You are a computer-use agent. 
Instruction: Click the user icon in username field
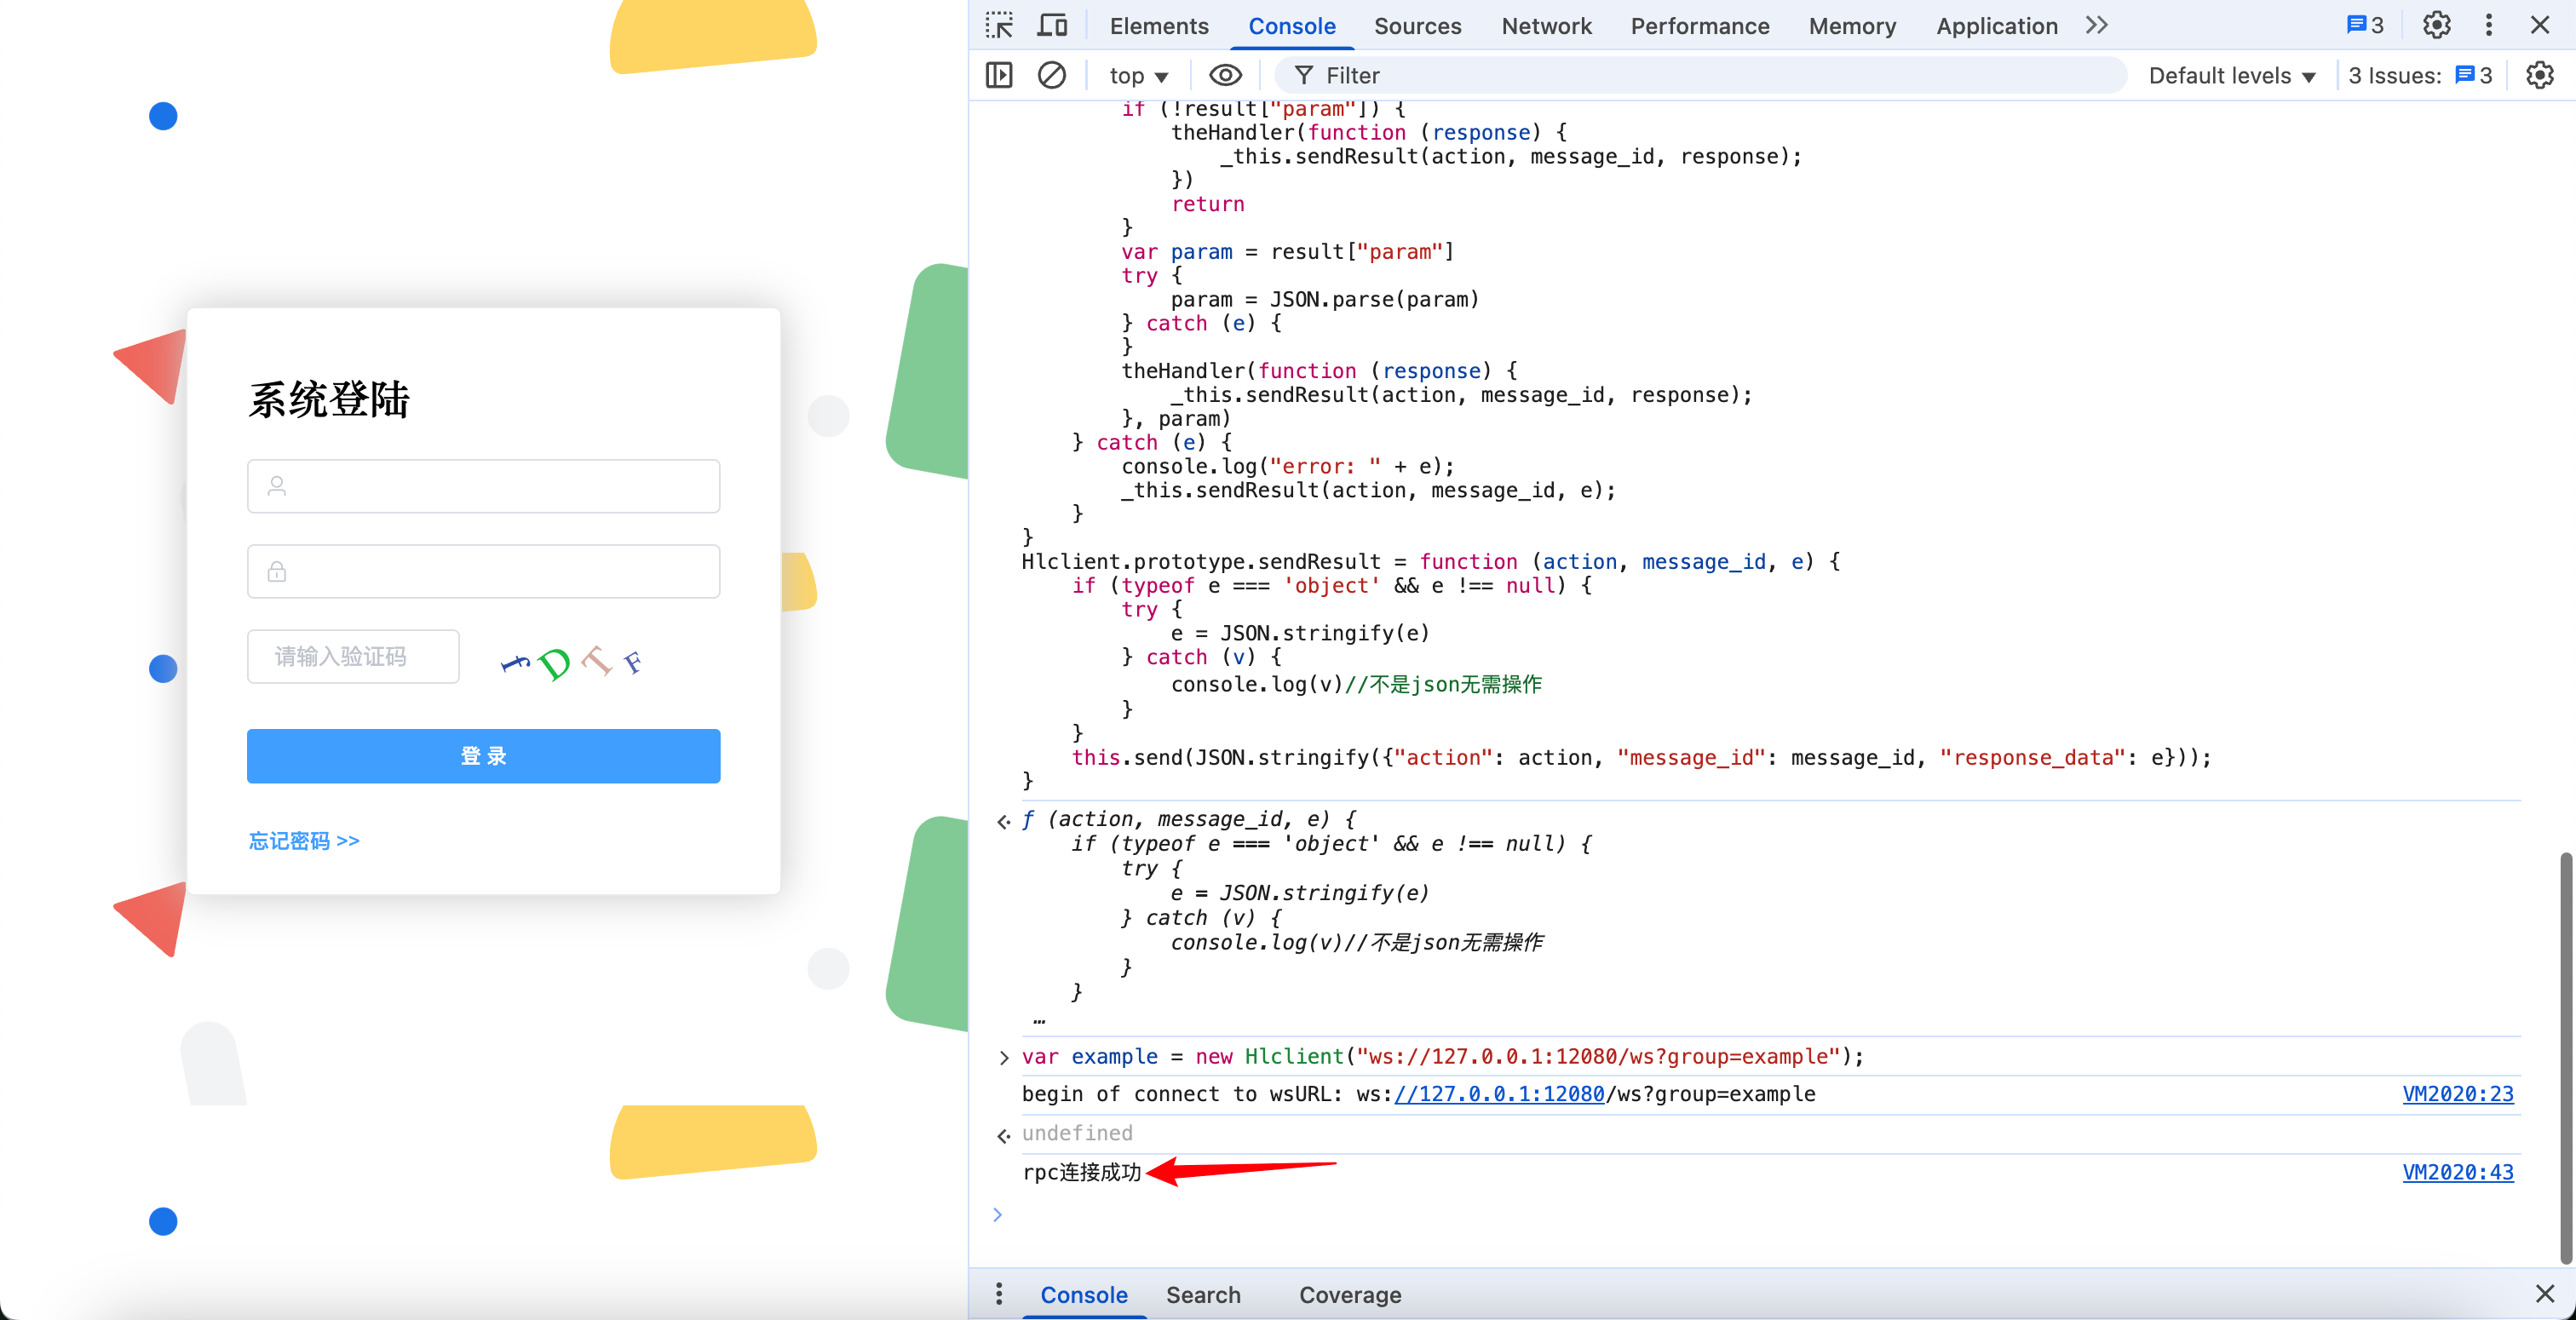click(x=277, y=485)
